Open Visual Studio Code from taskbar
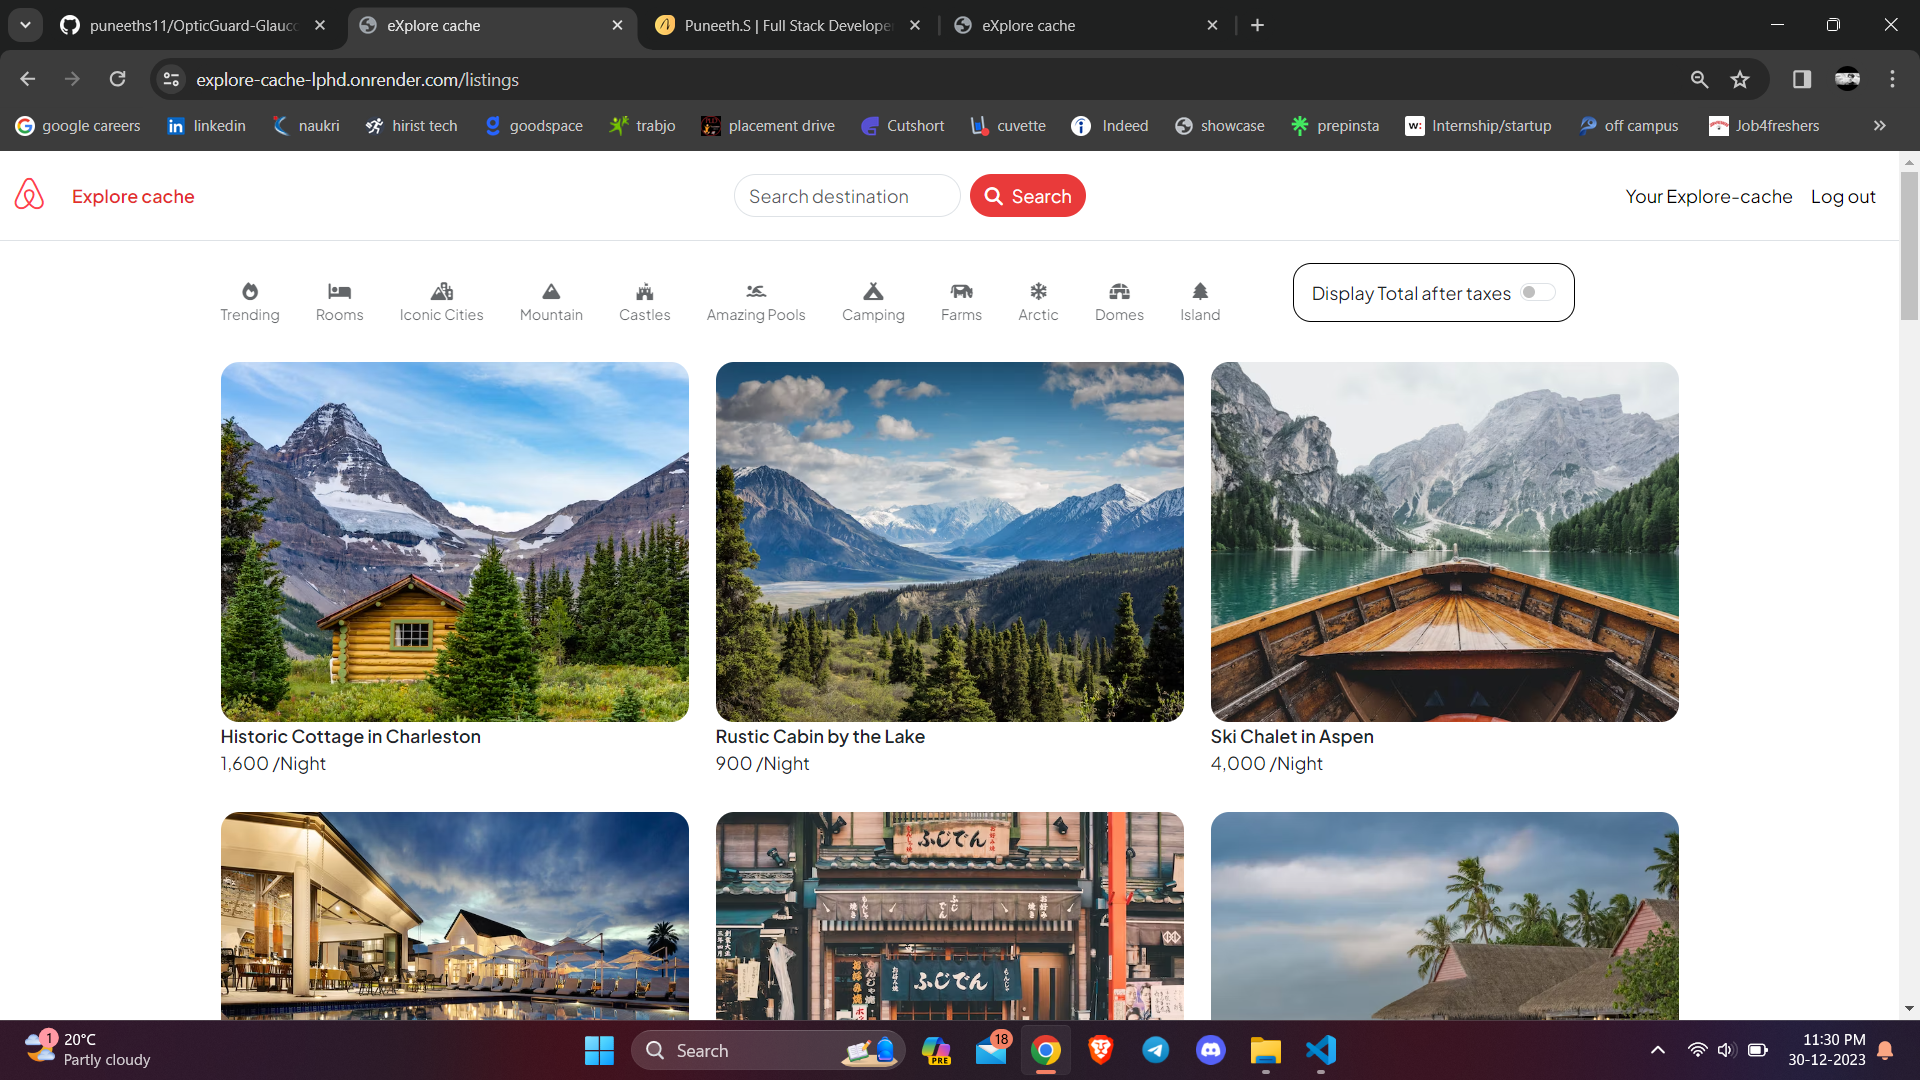 click(1320, 1050)
